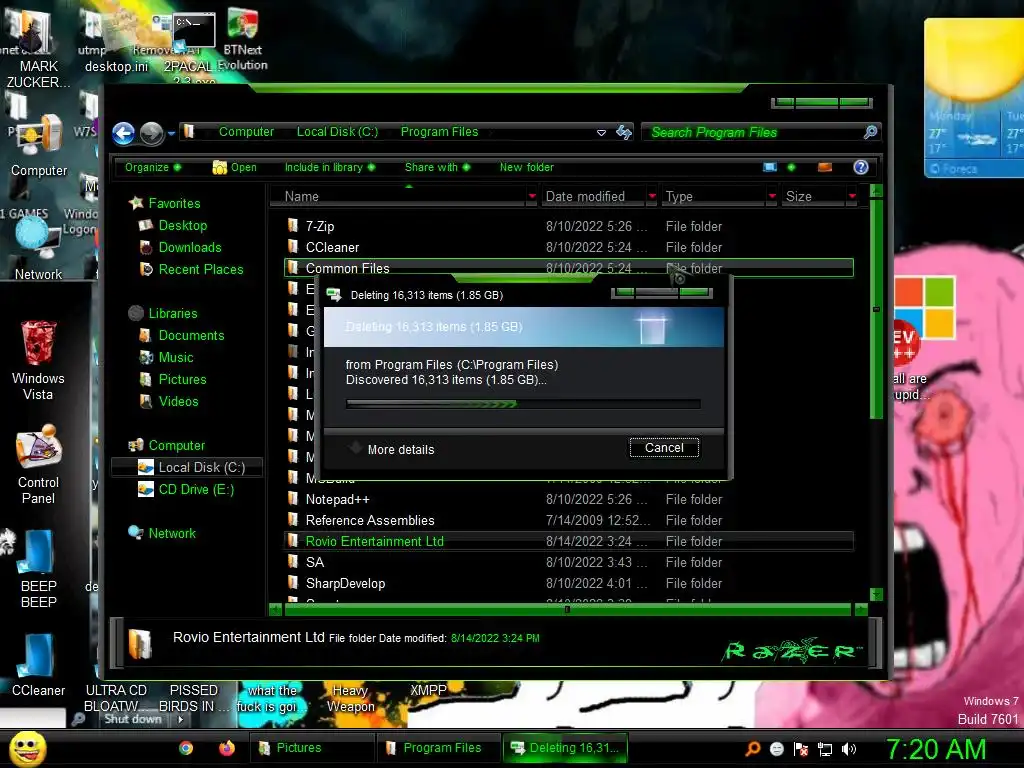The width and height of the screenshot is (1024, 768).
Task: Open the Explorer help question mark icon
Action: 861,167
